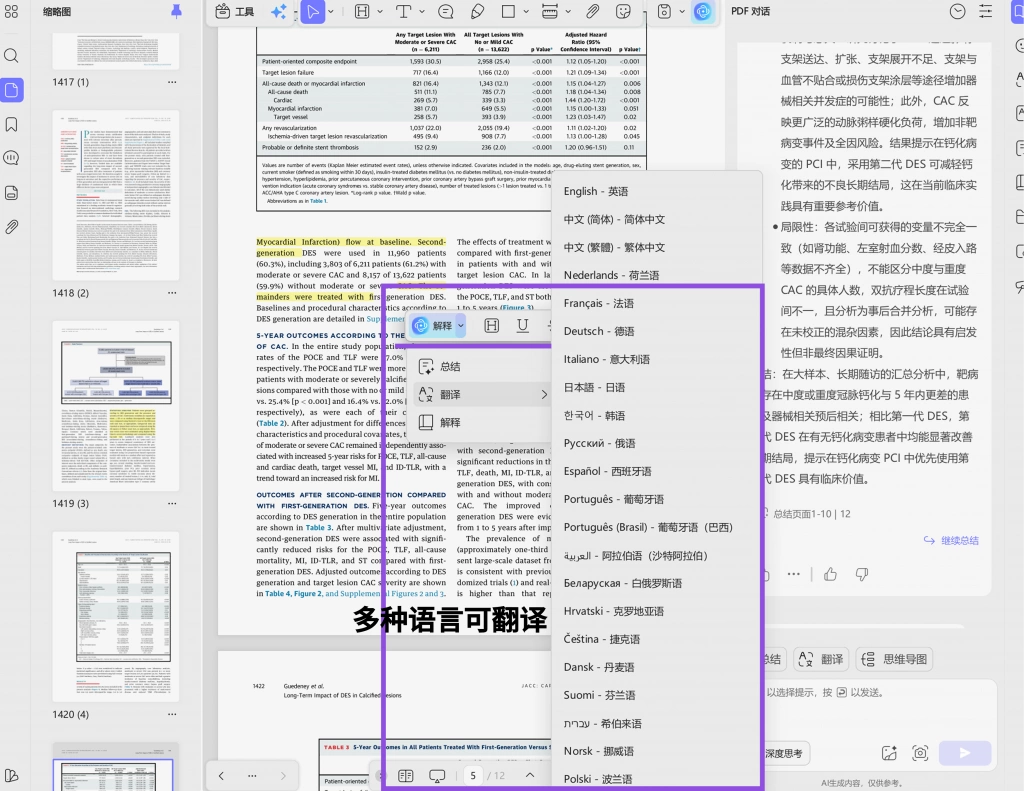The image size is (1024, 791).
Task: Select Русский - 俄语 language
Action: pos(656,443)
